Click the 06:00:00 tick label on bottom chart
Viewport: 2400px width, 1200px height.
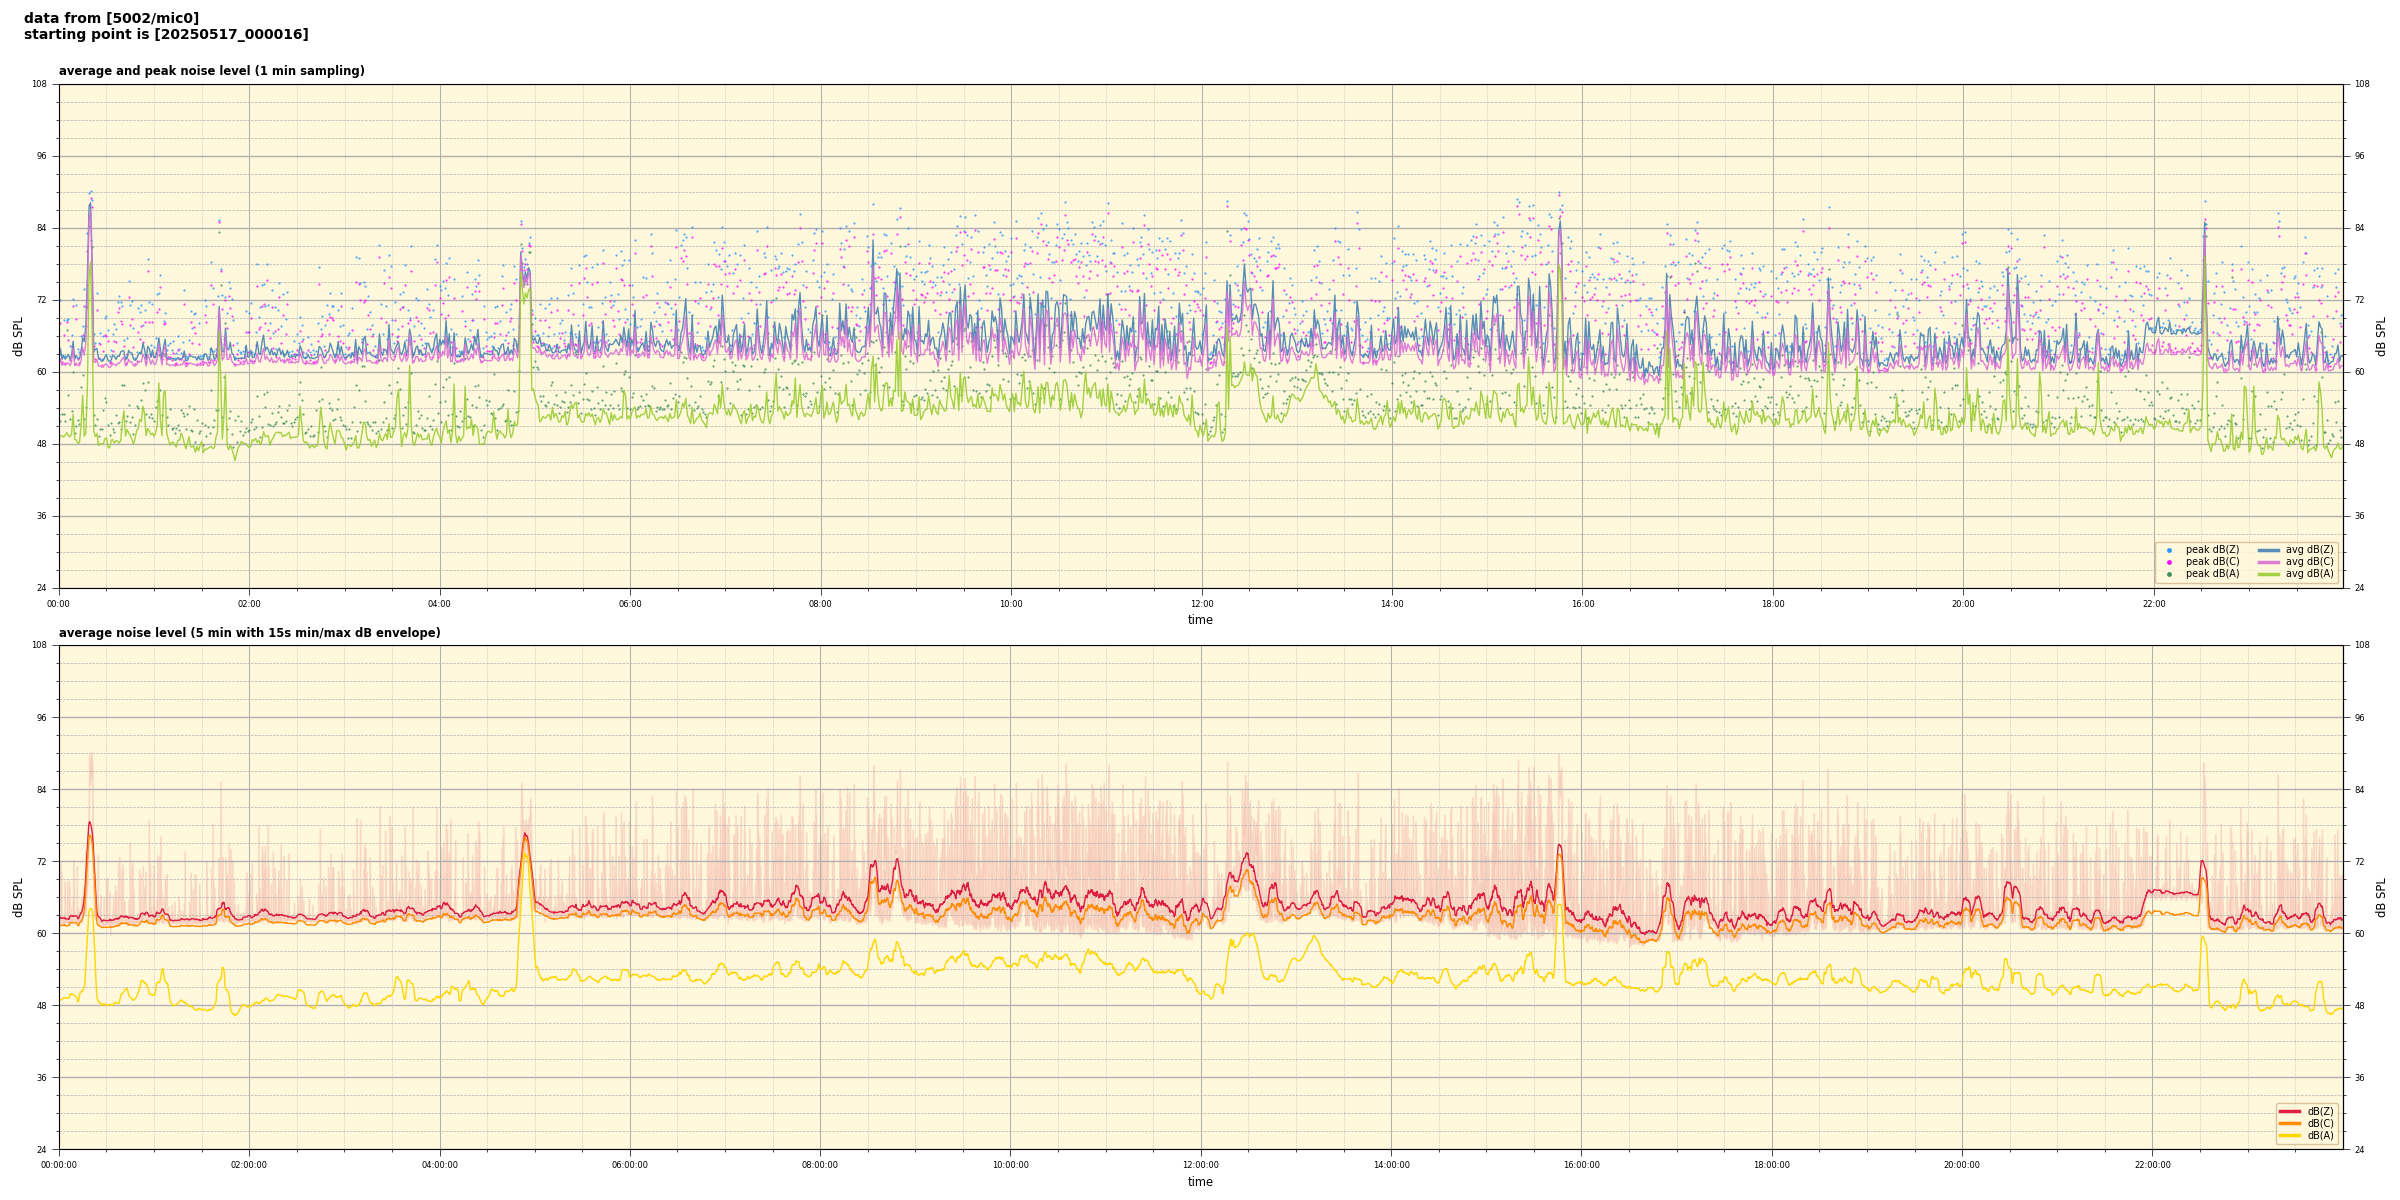point(630,1165)
